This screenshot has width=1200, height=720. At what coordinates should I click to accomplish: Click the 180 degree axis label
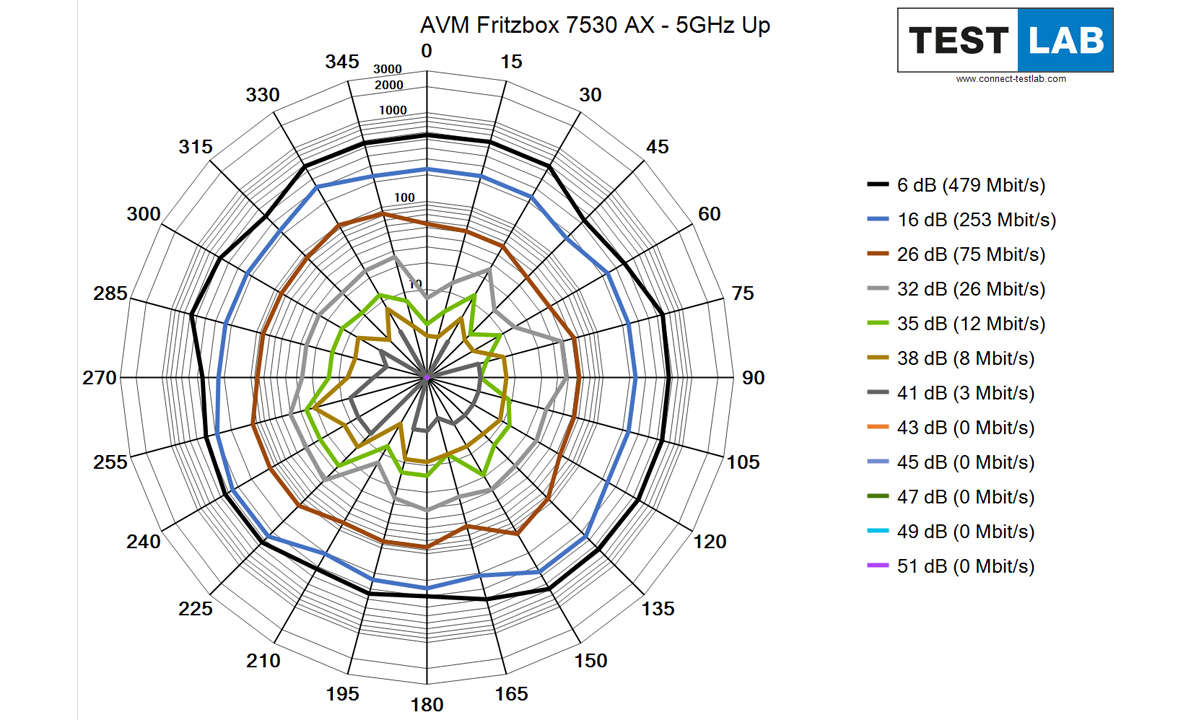[427, 705]
